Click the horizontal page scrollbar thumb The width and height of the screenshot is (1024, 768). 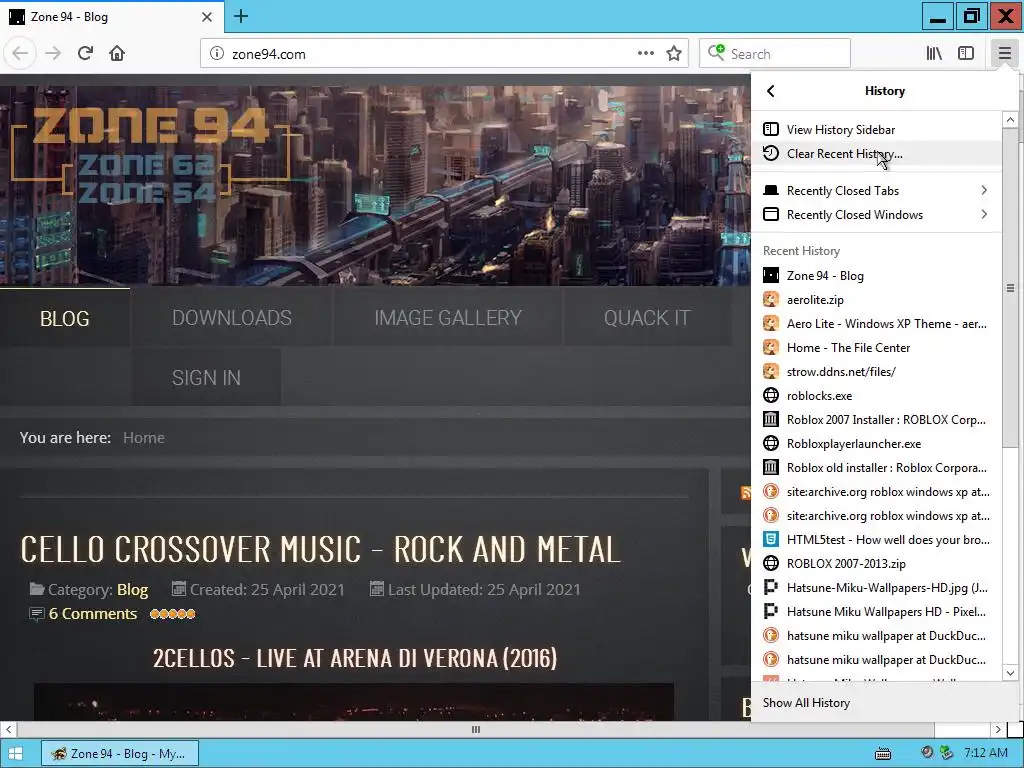[x=475, y=729]
